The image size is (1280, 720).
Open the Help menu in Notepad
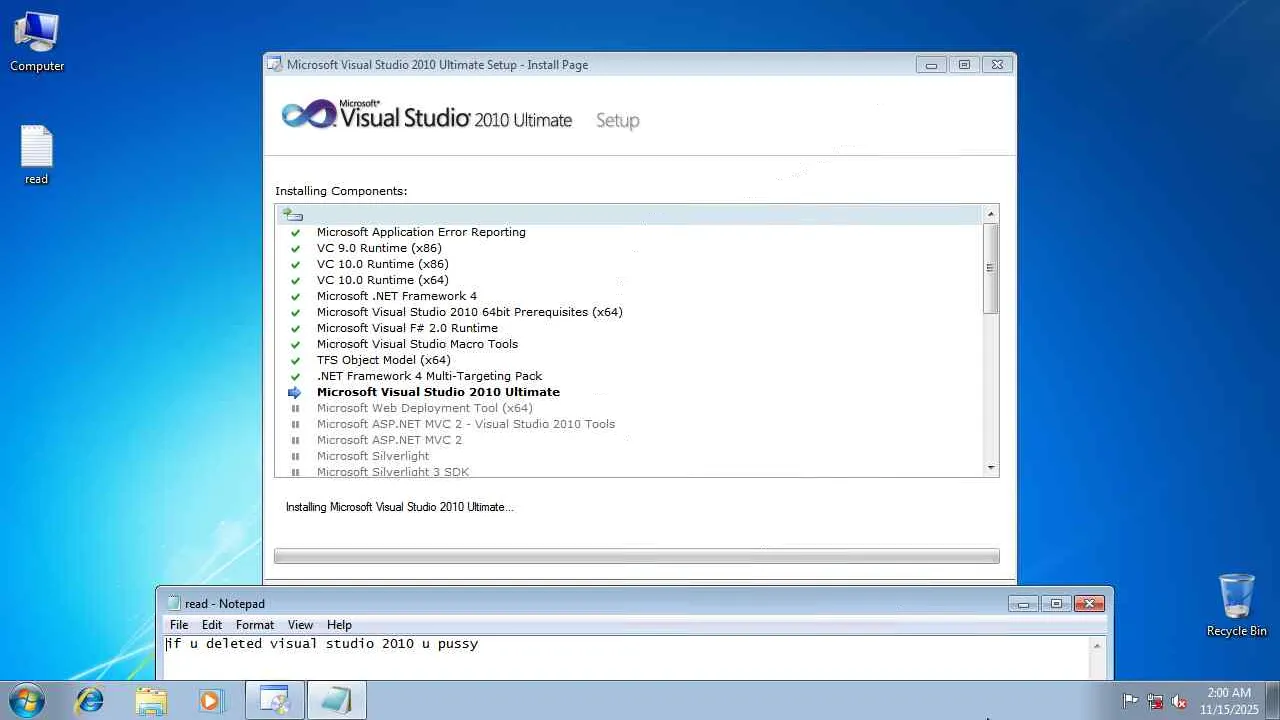339,625
